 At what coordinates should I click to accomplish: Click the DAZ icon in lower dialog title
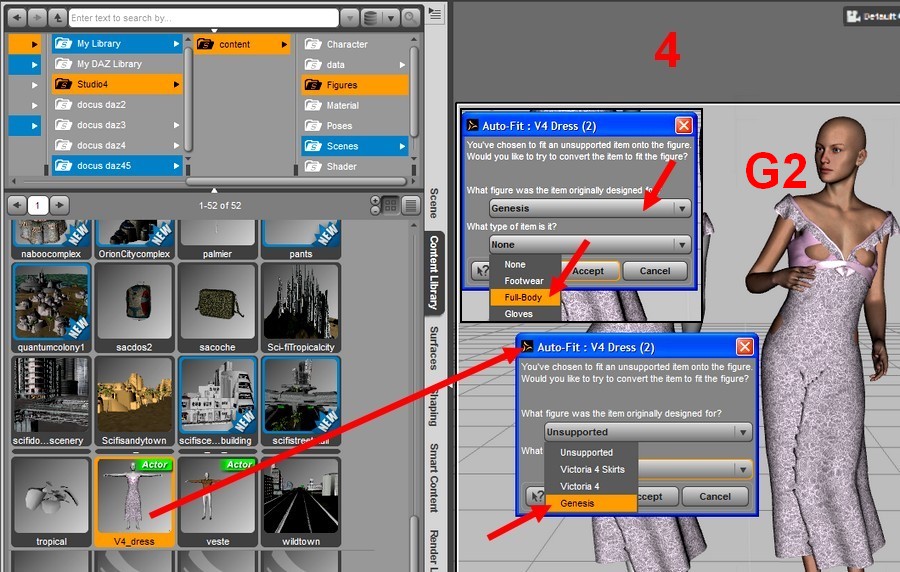coord(526,347)
